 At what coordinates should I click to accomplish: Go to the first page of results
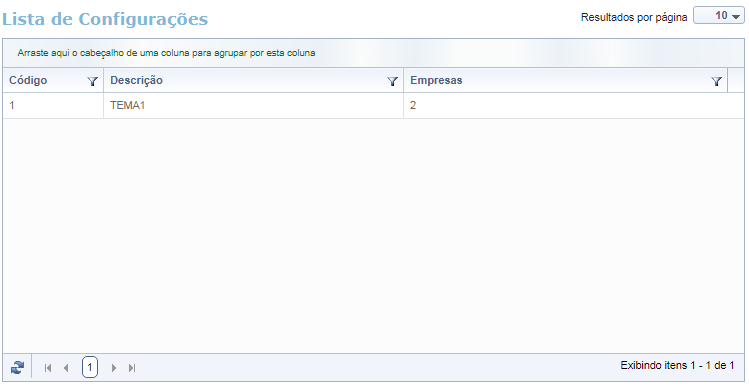coord(48,368)
